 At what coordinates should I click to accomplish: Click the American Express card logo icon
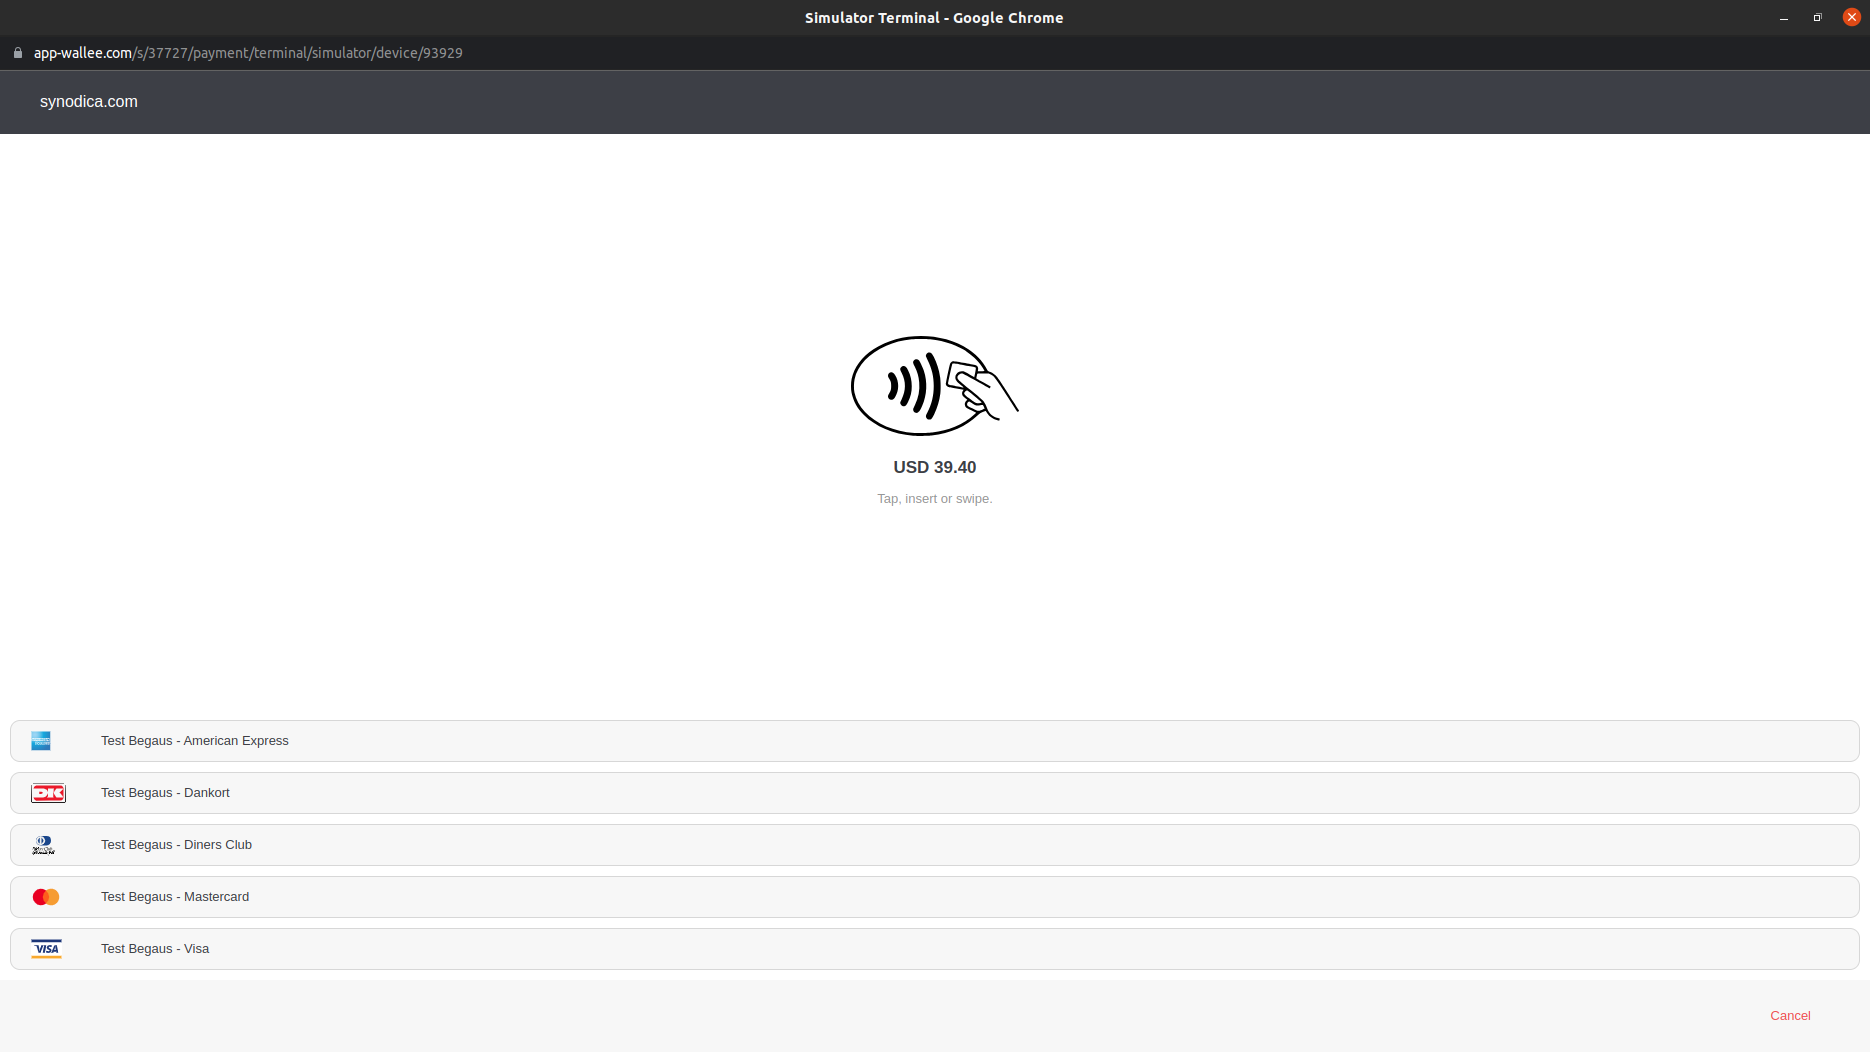point(41,741)
